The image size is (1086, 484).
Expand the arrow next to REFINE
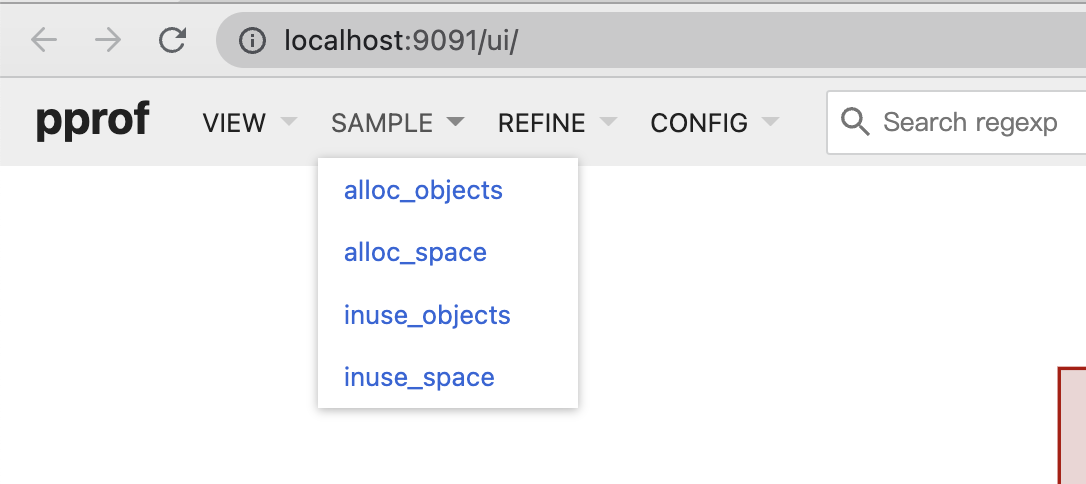pyautogui.click(x=607, y=122)
